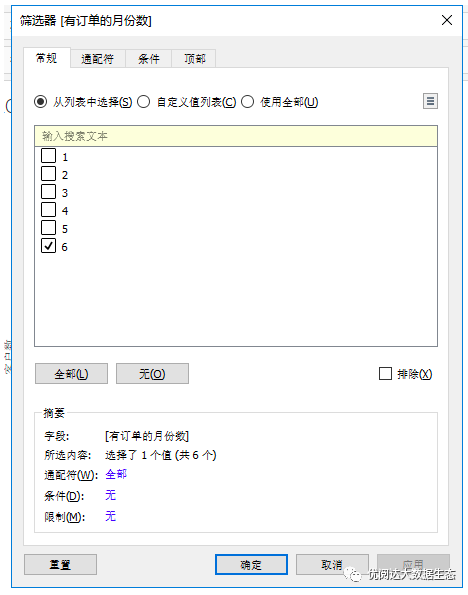This screenshot has height=595, width=468.
Task: Click the 全部 select-all button
Action: pyautogui.click(x=71, y=374)
